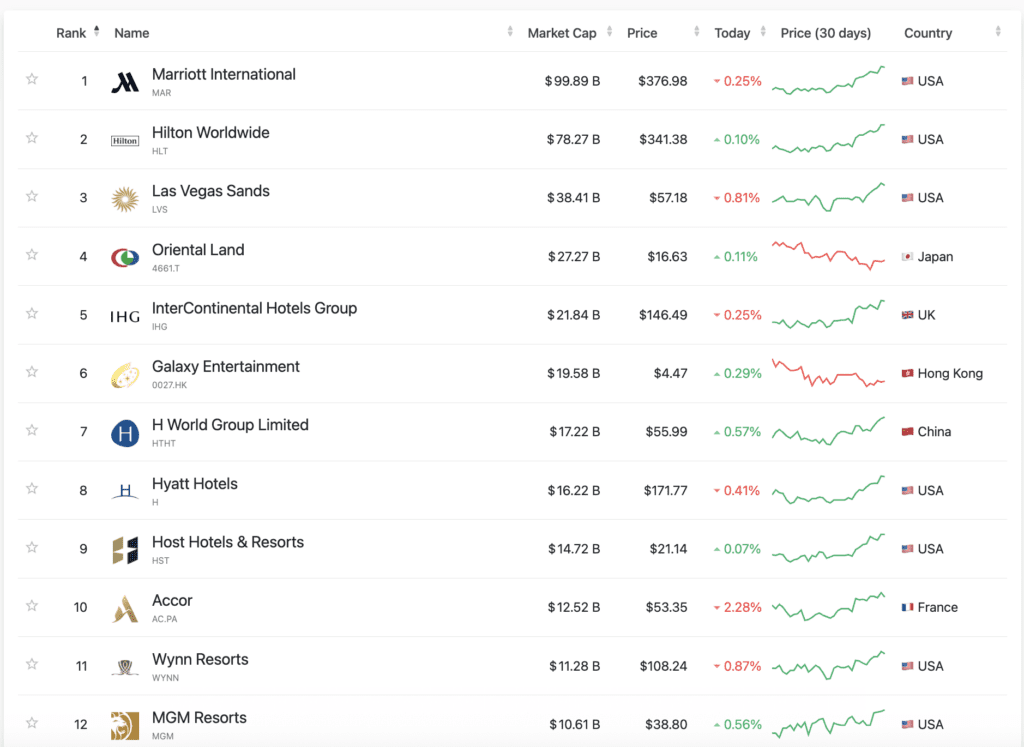Viewport: 1024px width, 747px height.
Task: Click the Oriental Land logo icon
Action: point(125,258)
